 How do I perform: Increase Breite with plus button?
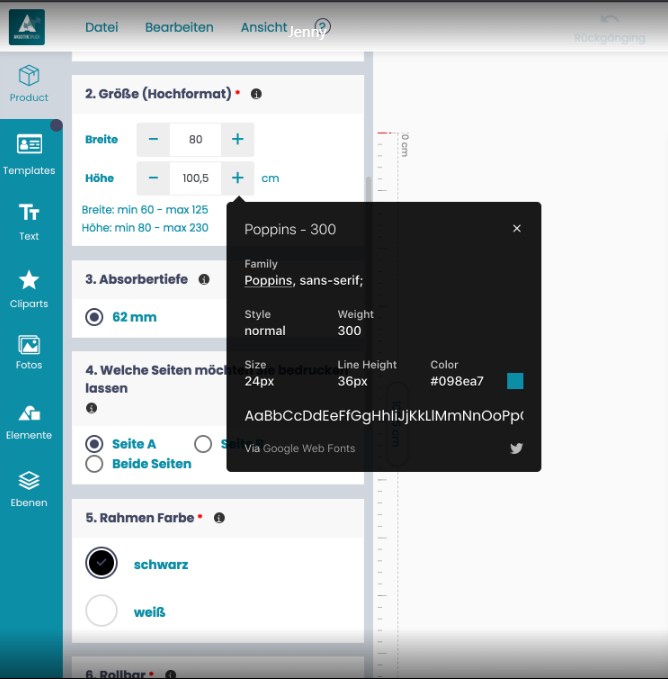(238, 139)
